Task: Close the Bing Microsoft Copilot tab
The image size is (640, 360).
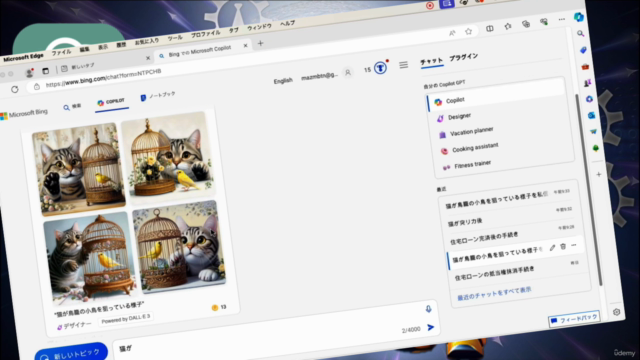Action: pos(245,46)
